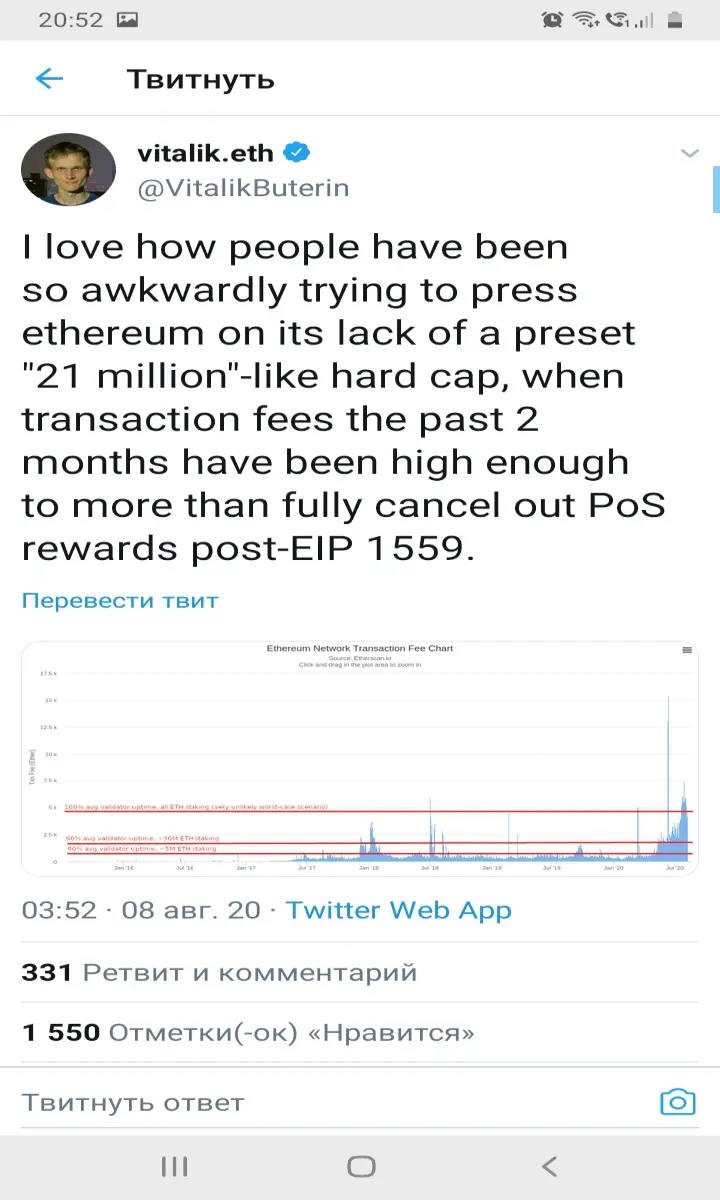Tap Android recent apps button
The image size is (720, 1200).
click(175, 1166)
